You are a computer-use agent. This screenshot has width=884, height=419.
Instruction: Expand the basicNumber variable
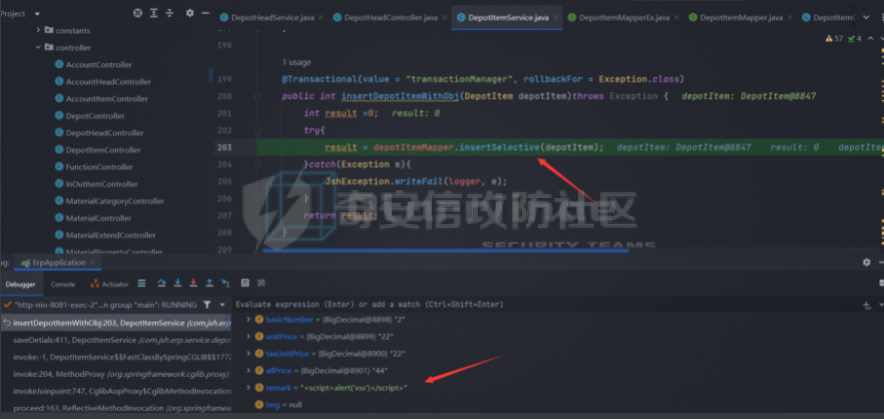coord(249,320)
